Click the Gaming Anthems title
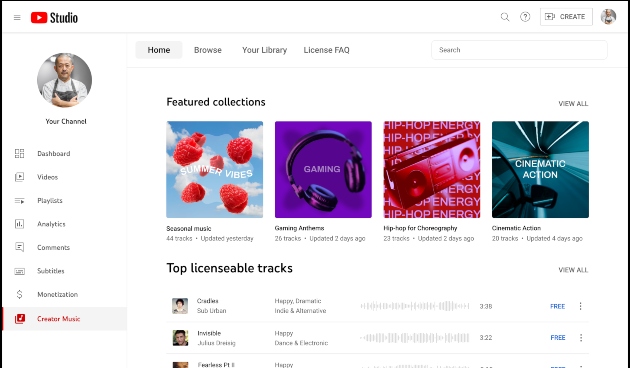This screenshot has height=368, width=630. (x=299, y=228)
